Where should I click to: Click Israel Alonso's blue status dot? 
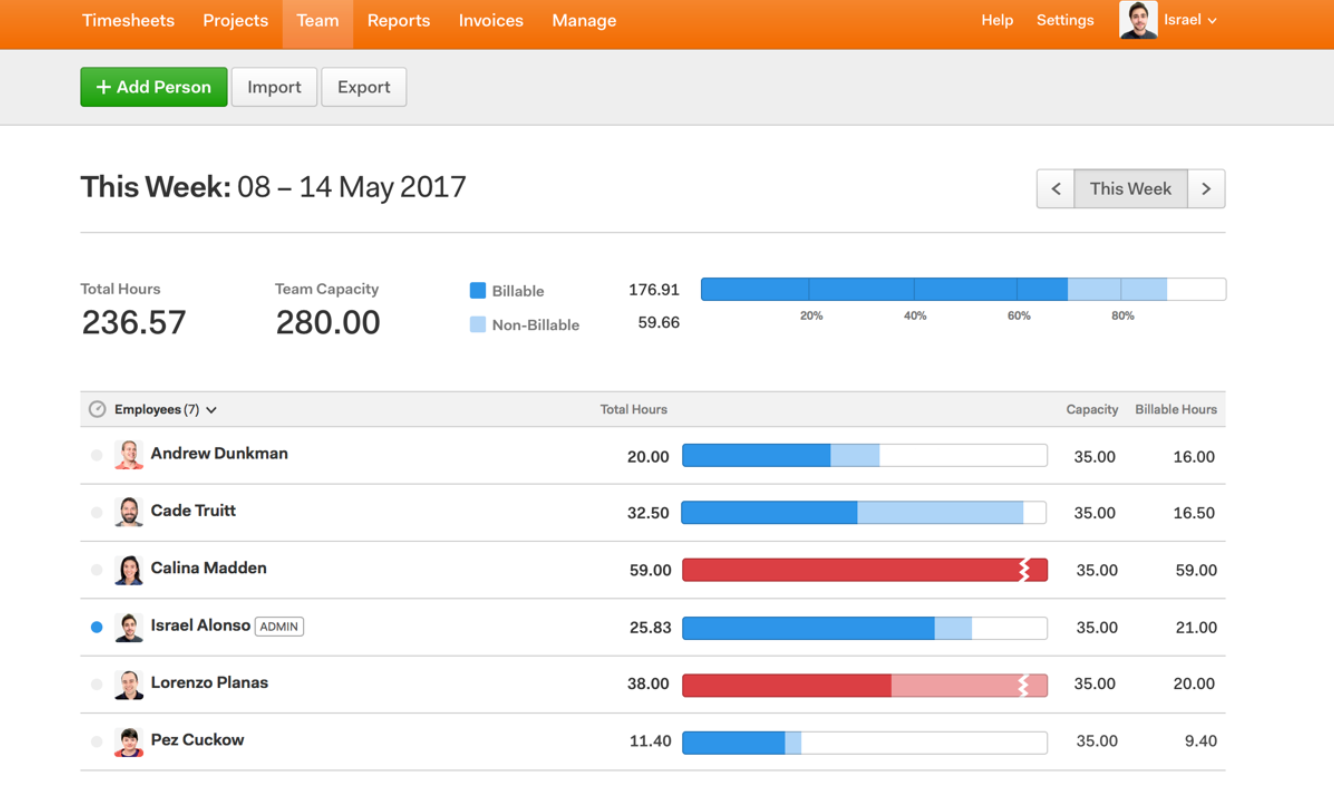(97, 627)
